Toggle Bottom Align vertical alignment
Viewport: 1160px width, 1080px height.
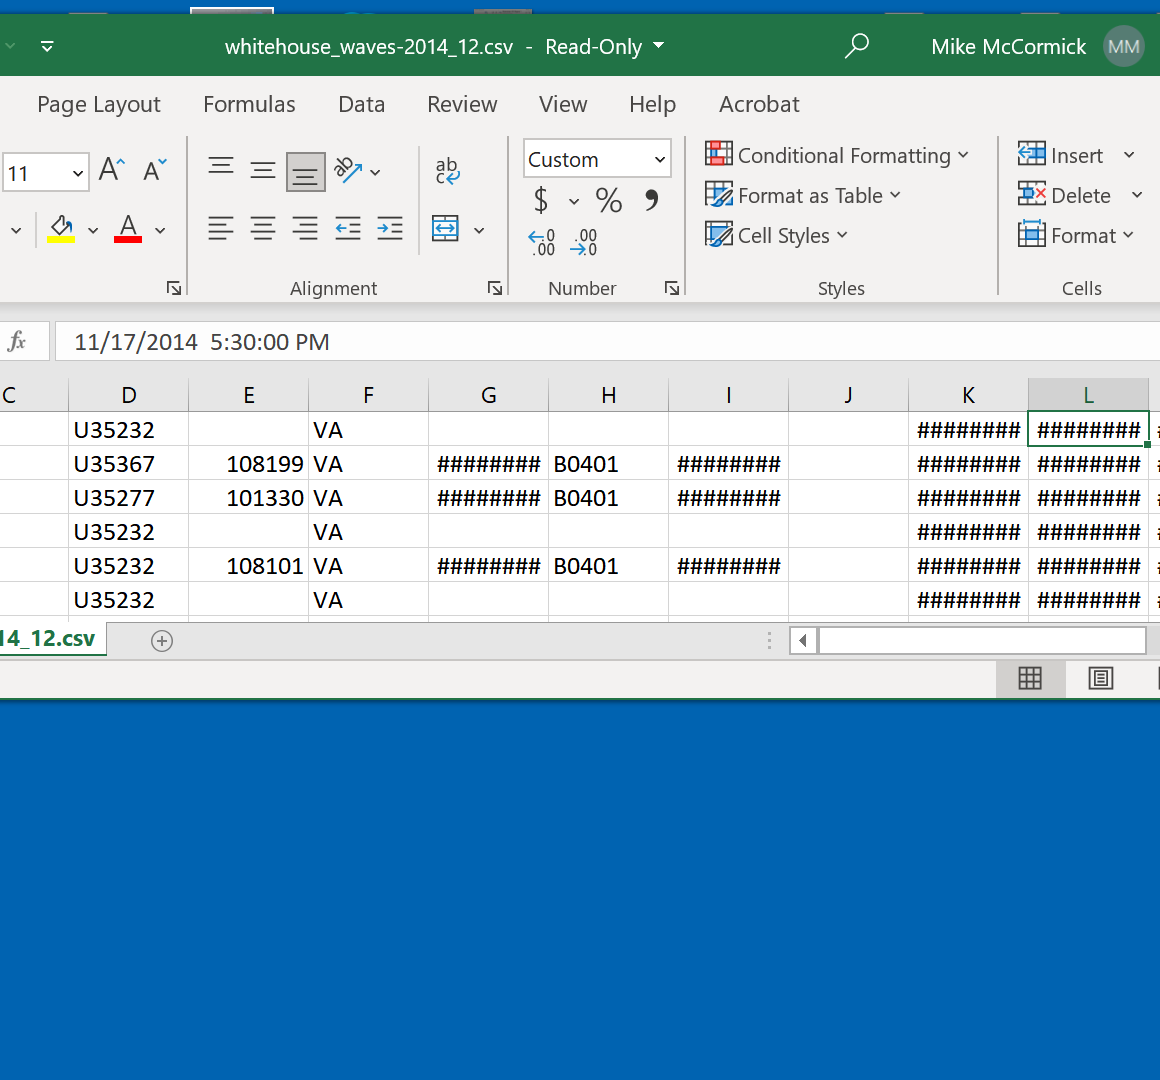pos(305,172)
